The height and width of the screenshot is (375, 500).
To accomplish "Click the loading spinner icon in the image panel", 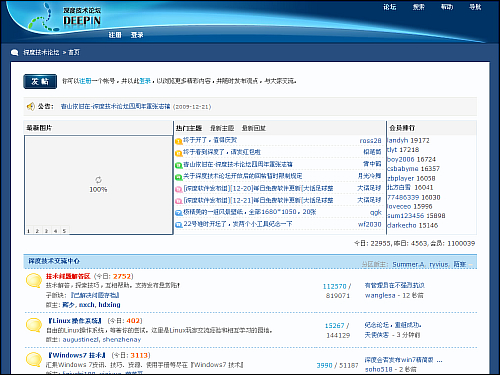I will 98,180.
